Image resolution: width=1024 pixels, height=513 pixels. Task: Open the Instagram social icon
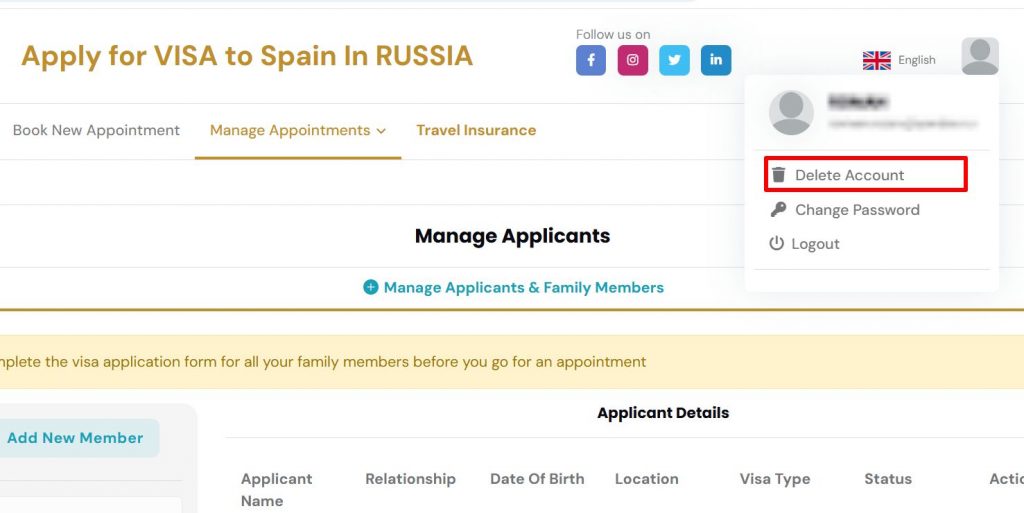tap(632, 60)
